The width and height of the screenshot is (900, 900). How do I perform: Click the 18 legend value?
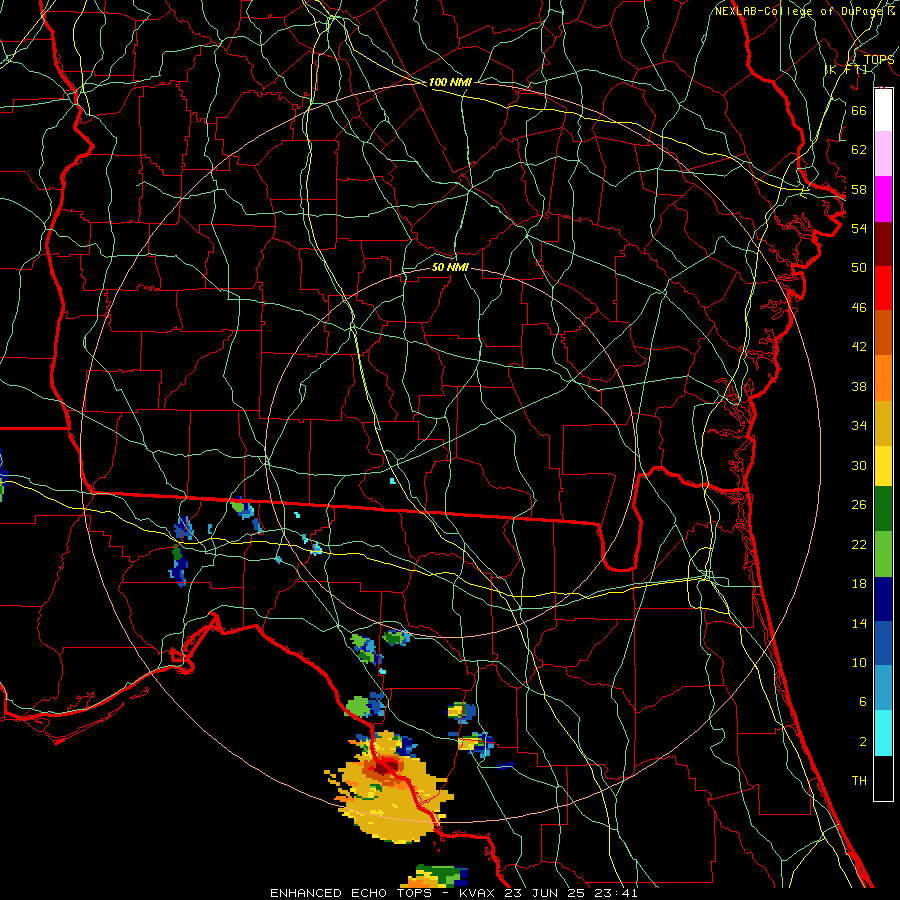tap(859, 584)
